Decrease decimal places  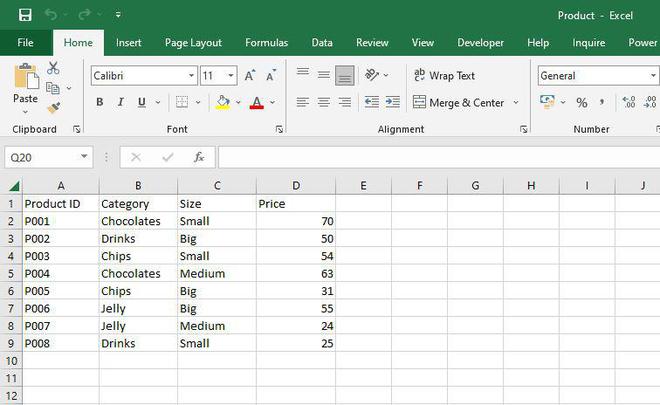[x=650, y=102]
